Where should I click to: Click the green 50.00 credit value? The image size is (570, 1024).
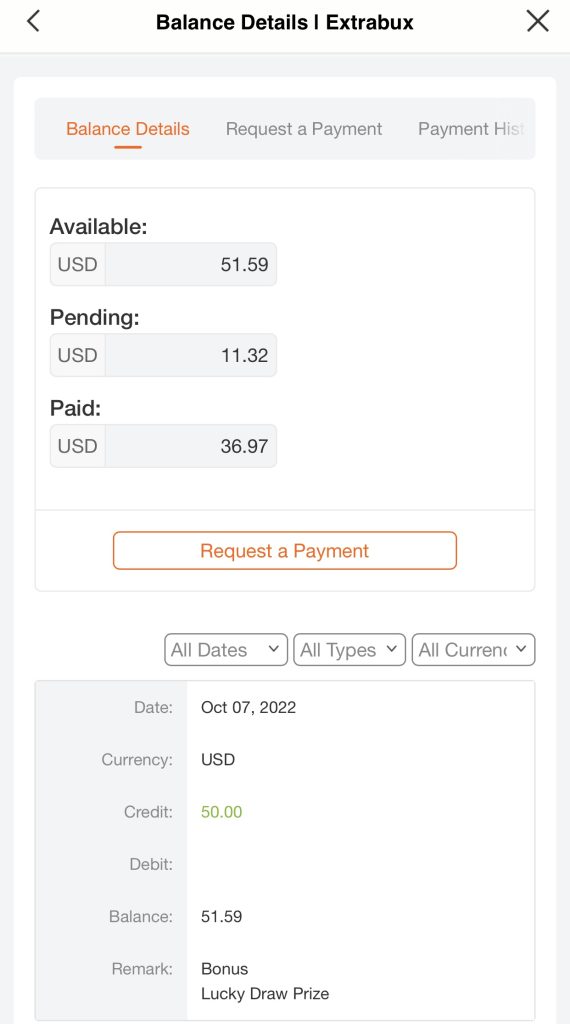click(x=221, y=812)
